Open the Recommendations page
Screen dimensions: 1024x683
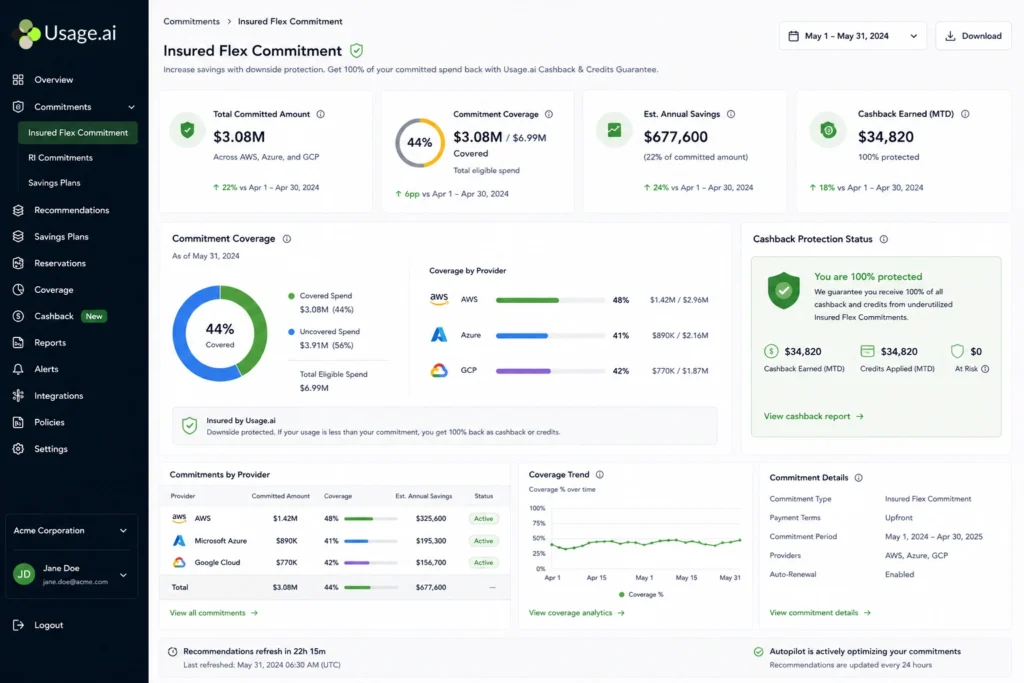72,210
